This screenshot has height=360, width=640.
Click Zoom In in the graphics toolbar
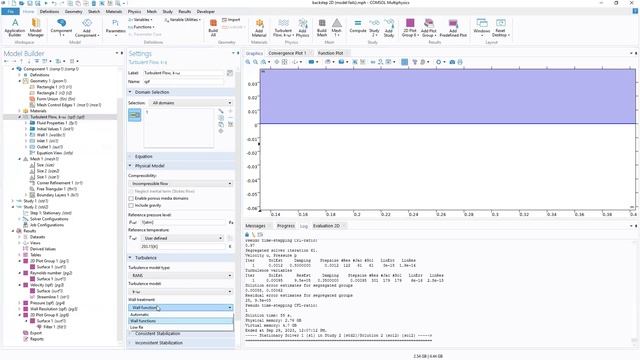248,62
